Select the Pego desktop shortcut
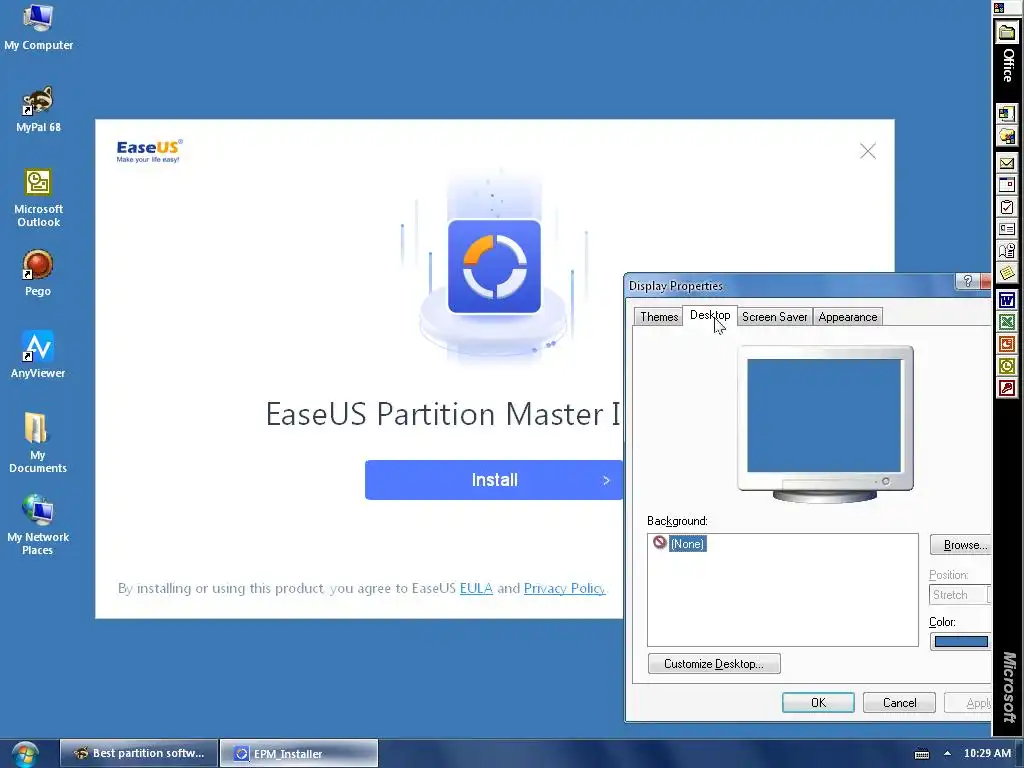Screen dimensions: 1024x768 38,273
